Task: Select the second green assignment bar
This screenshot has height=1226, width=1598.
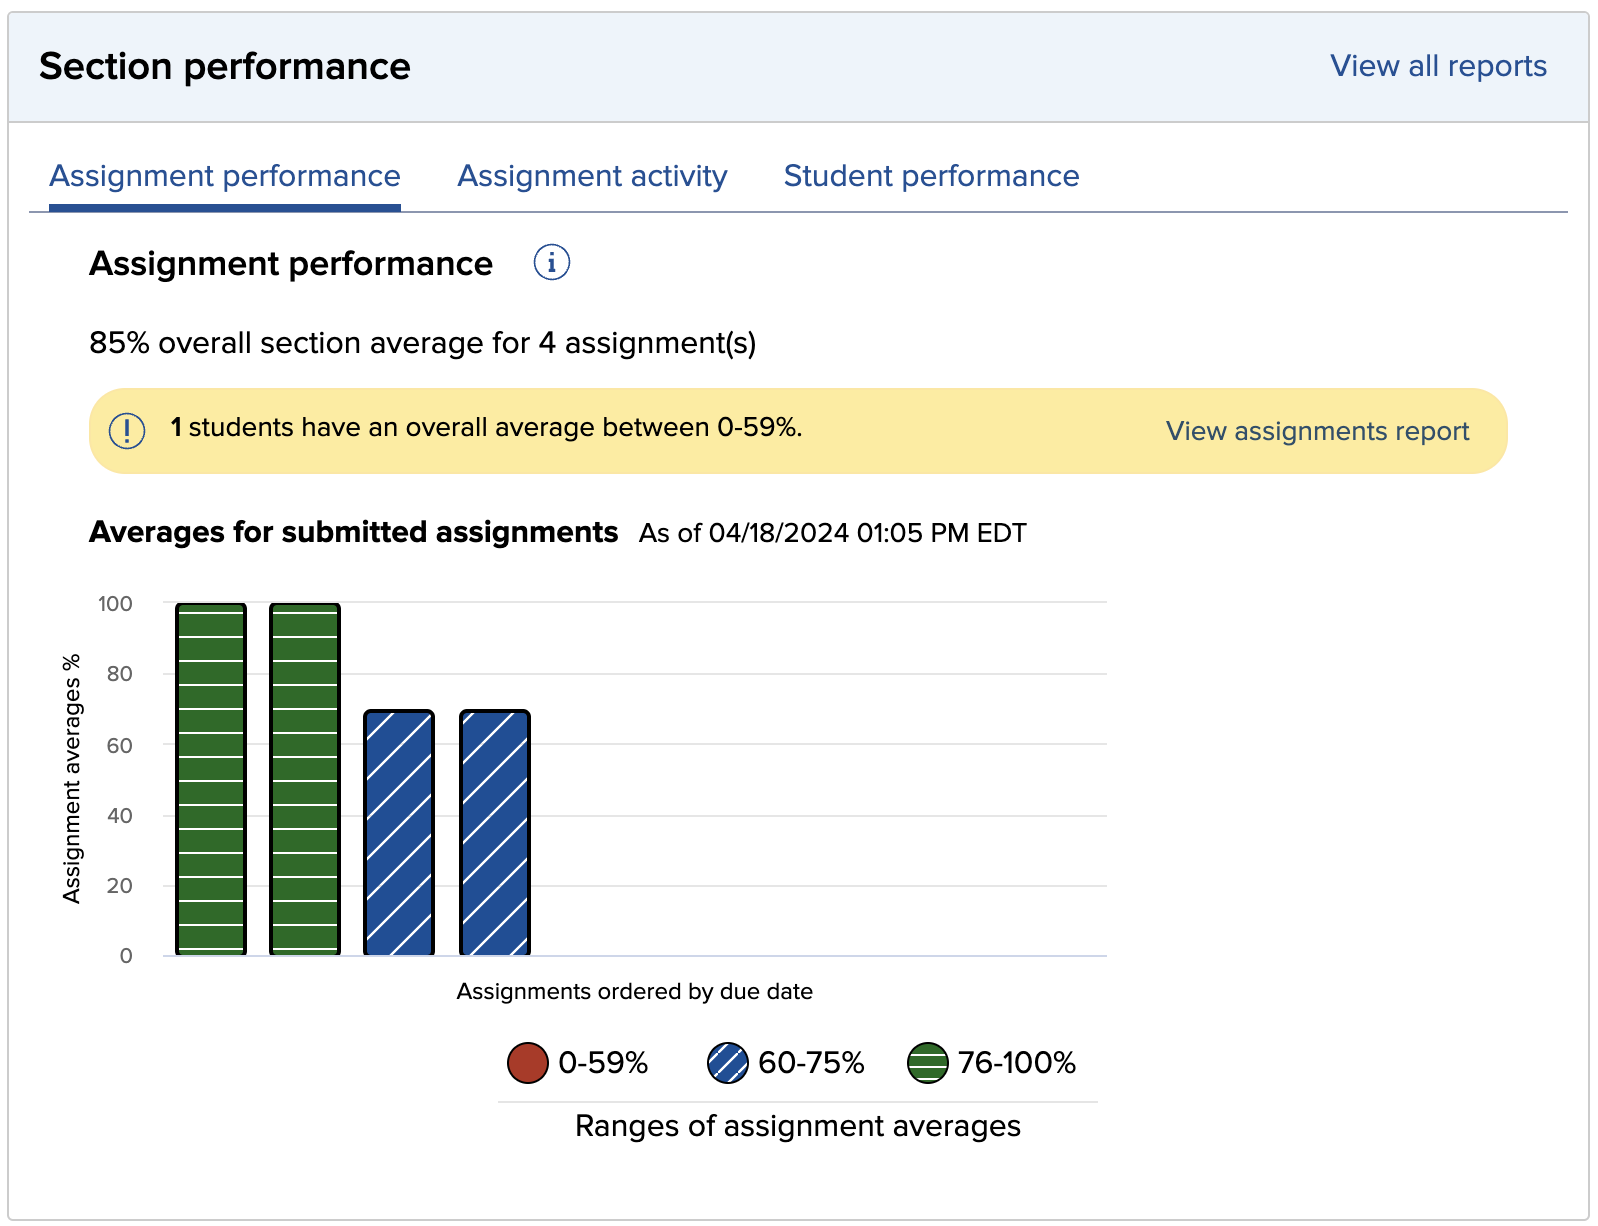Action: coord(305,780)
